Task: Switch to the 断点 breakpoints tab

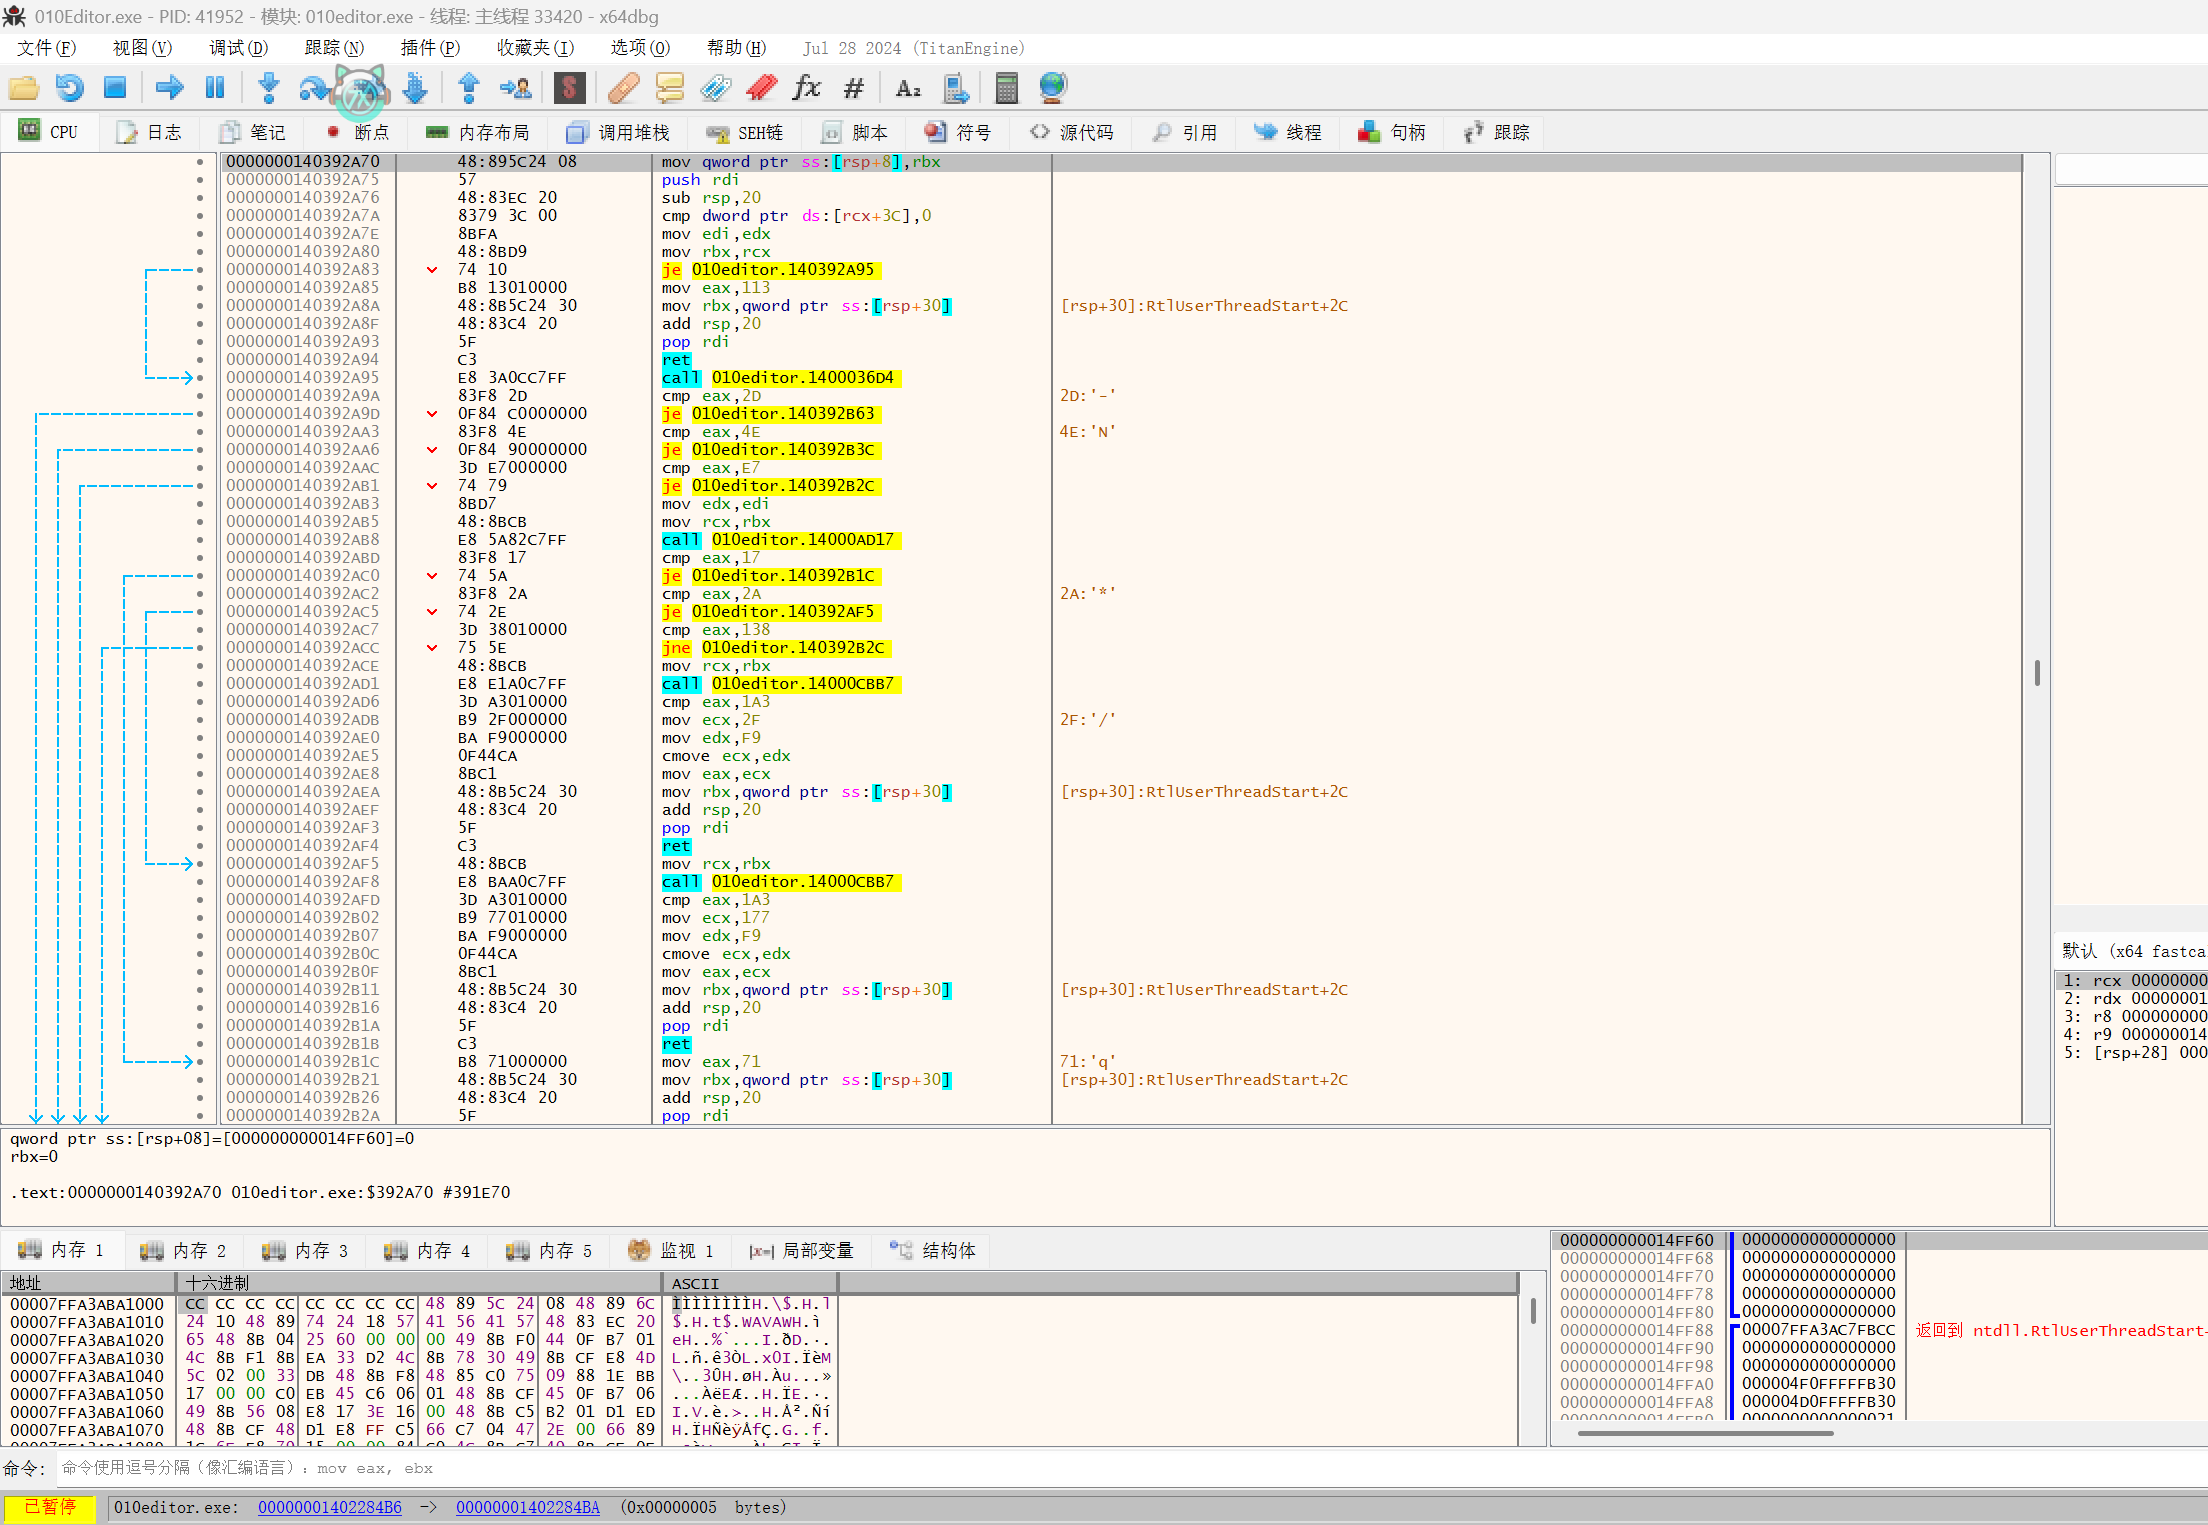Action: pos(359,132)
